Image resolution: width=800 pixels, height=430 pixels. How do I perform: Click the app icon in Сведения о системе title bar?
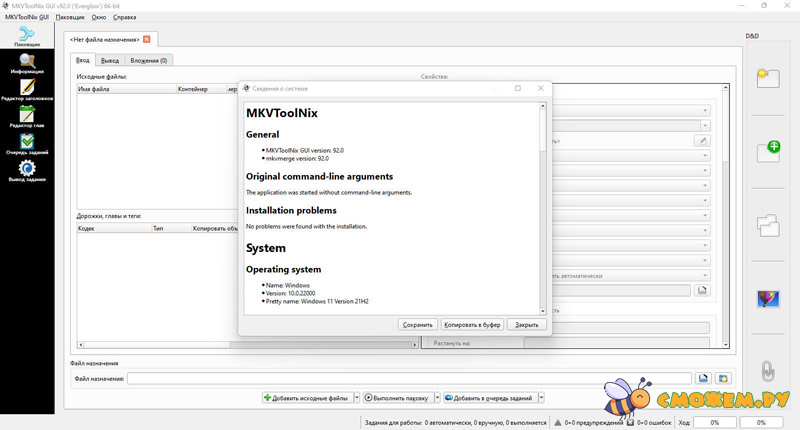pos(246,88)
